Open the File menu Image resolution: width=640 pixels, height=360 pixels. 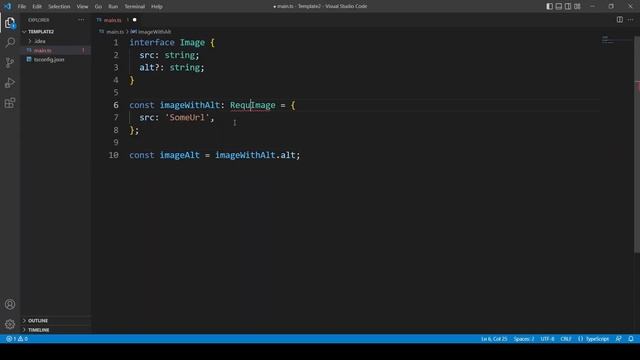coord(22,7)
